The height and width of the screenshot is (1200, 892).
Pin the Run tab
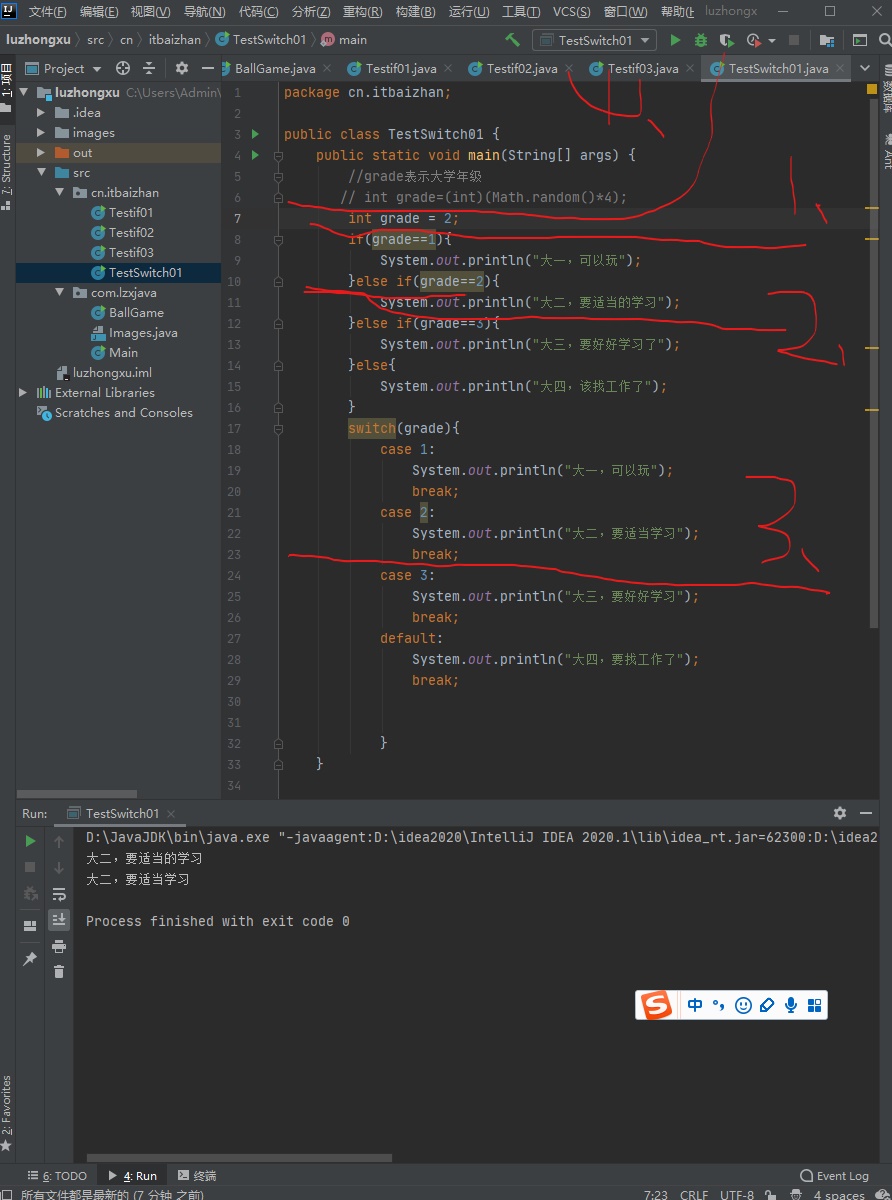pyautogui.click(x=30, y=959)
